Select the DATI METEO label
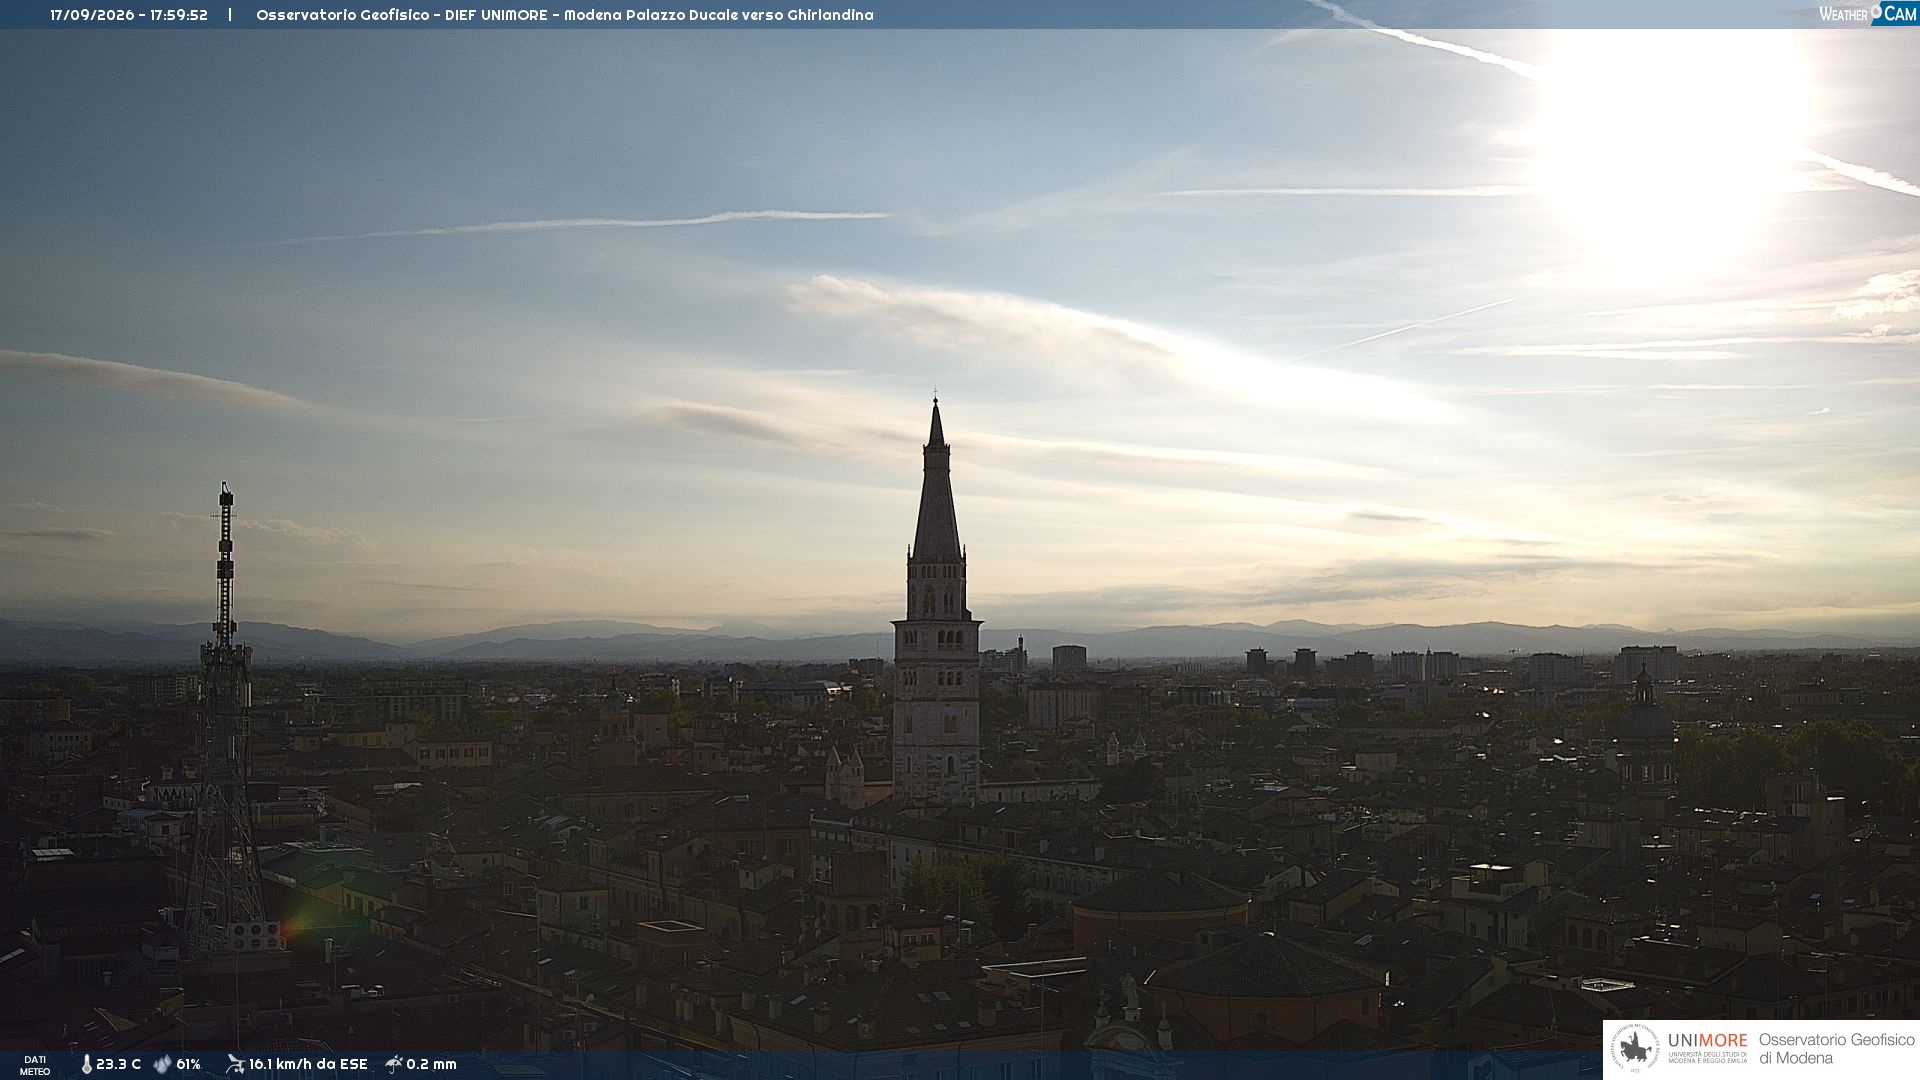Screen dimensions: 1920x1080 tap(35, 1065)
